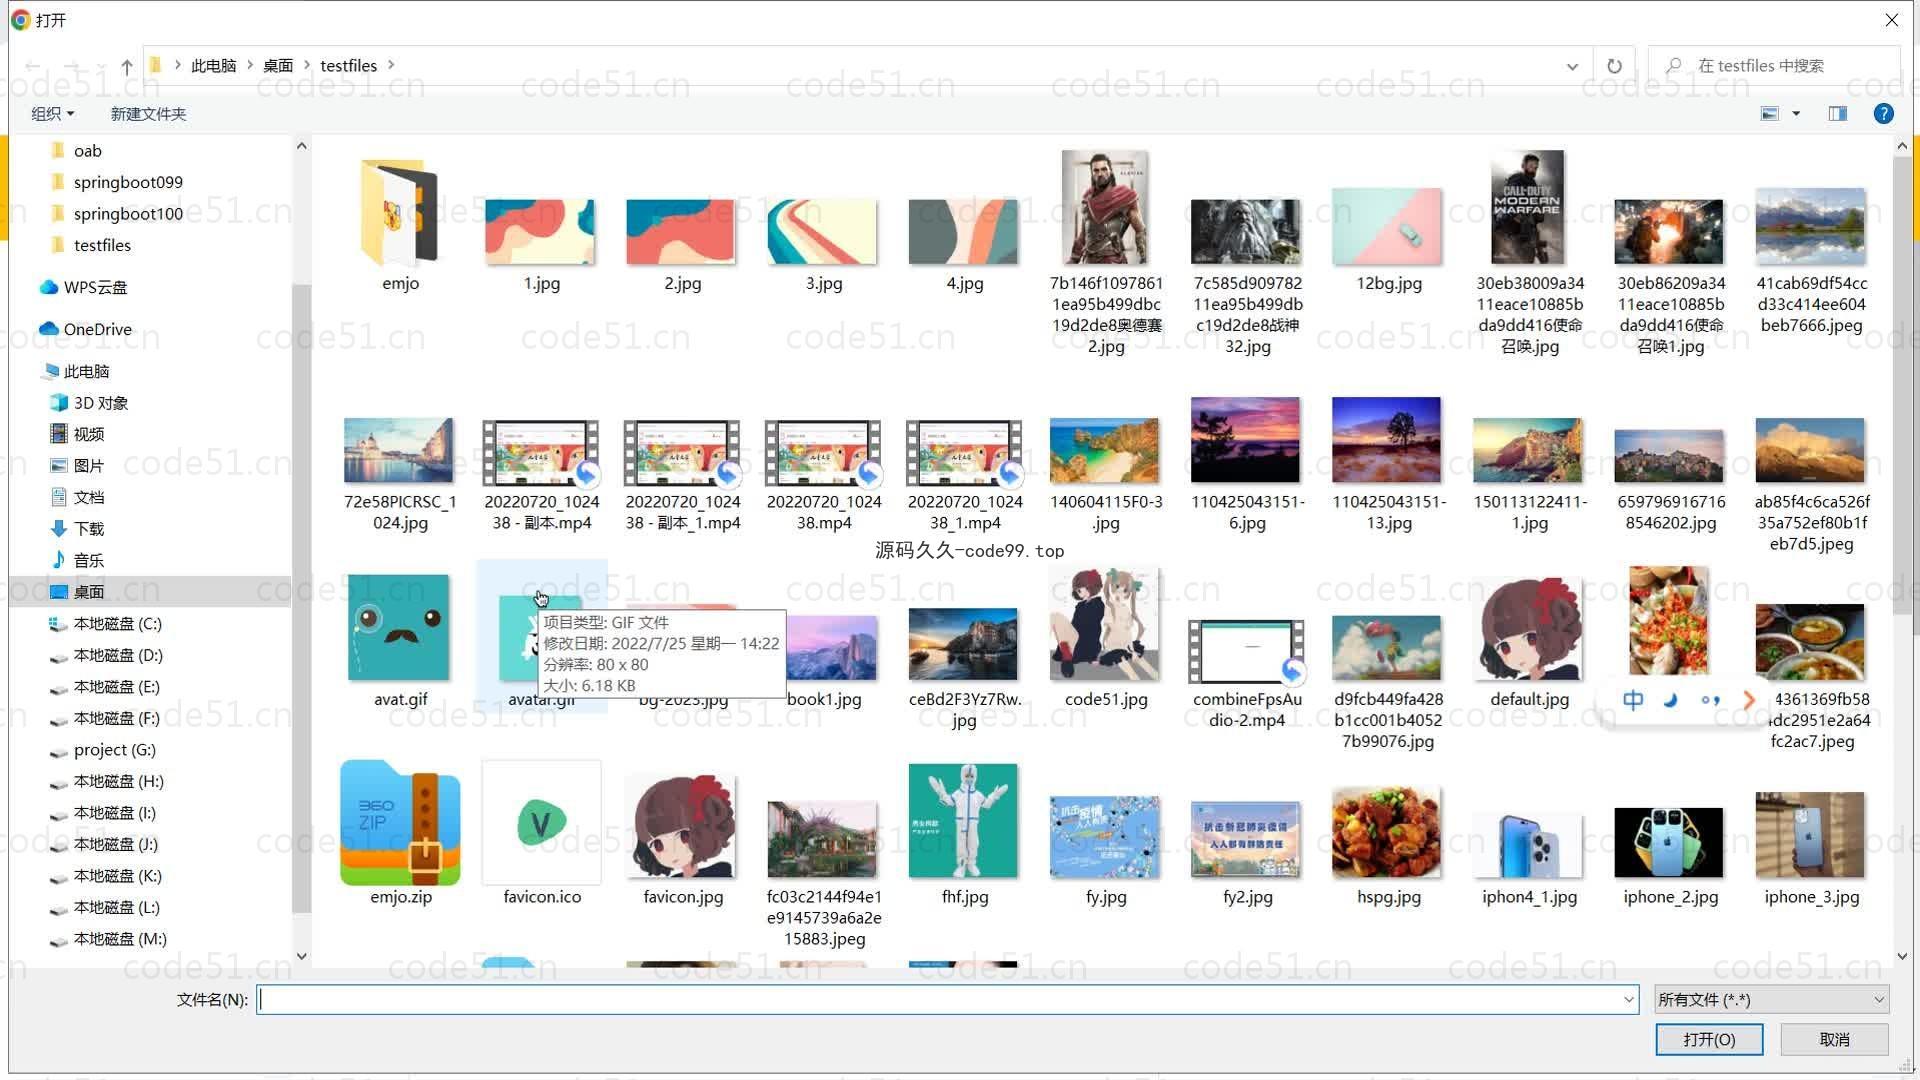
Task: Expand chevron after testfiles in breadcrumb
Action: pos(391,65)
